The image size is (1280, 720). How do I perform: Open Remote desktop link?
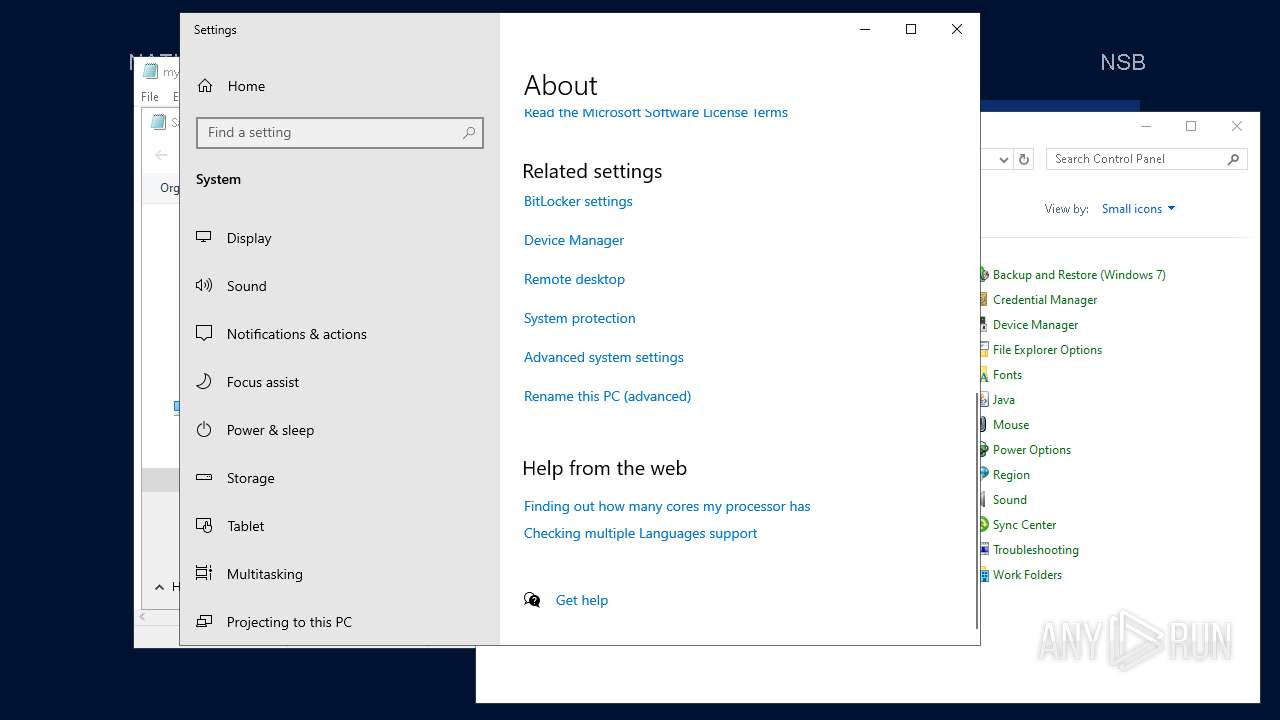(x=574, y=279)
